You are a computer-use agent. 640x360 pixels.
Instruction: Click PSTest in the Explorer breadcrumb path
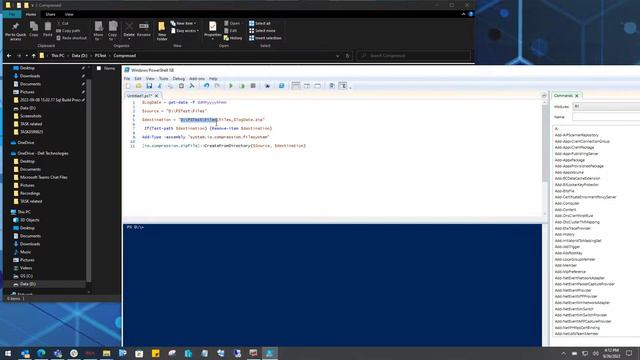(100, 56)
